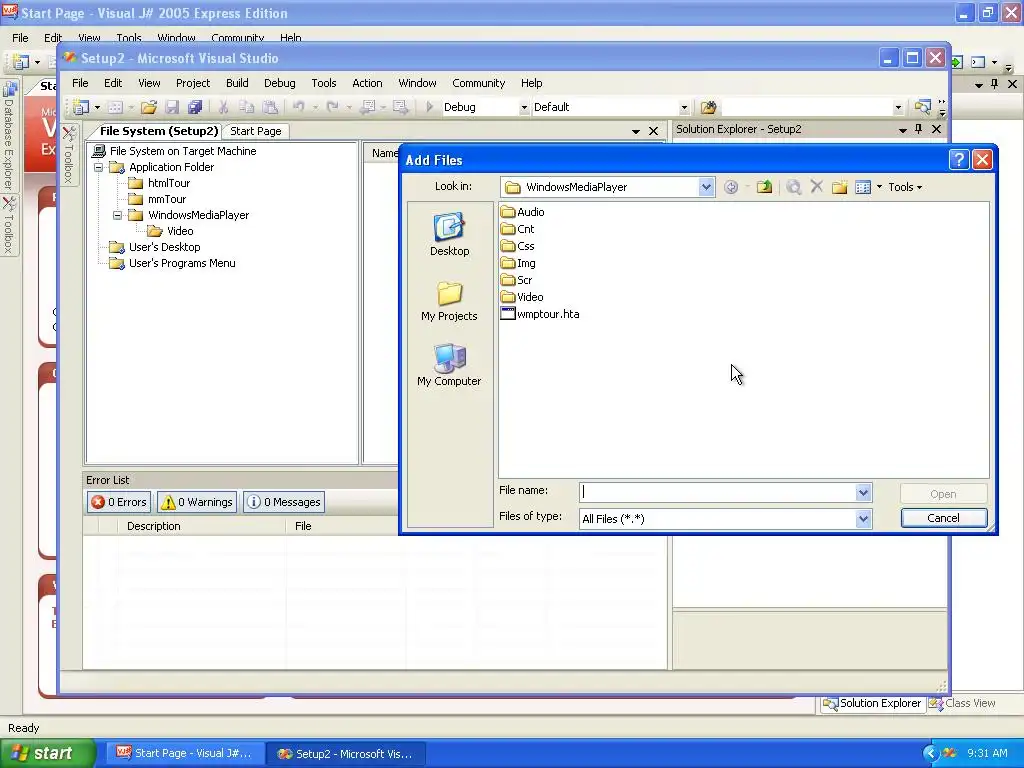Open the Files of type dropdown
The image size is (1024, 768).
point(863,519)
